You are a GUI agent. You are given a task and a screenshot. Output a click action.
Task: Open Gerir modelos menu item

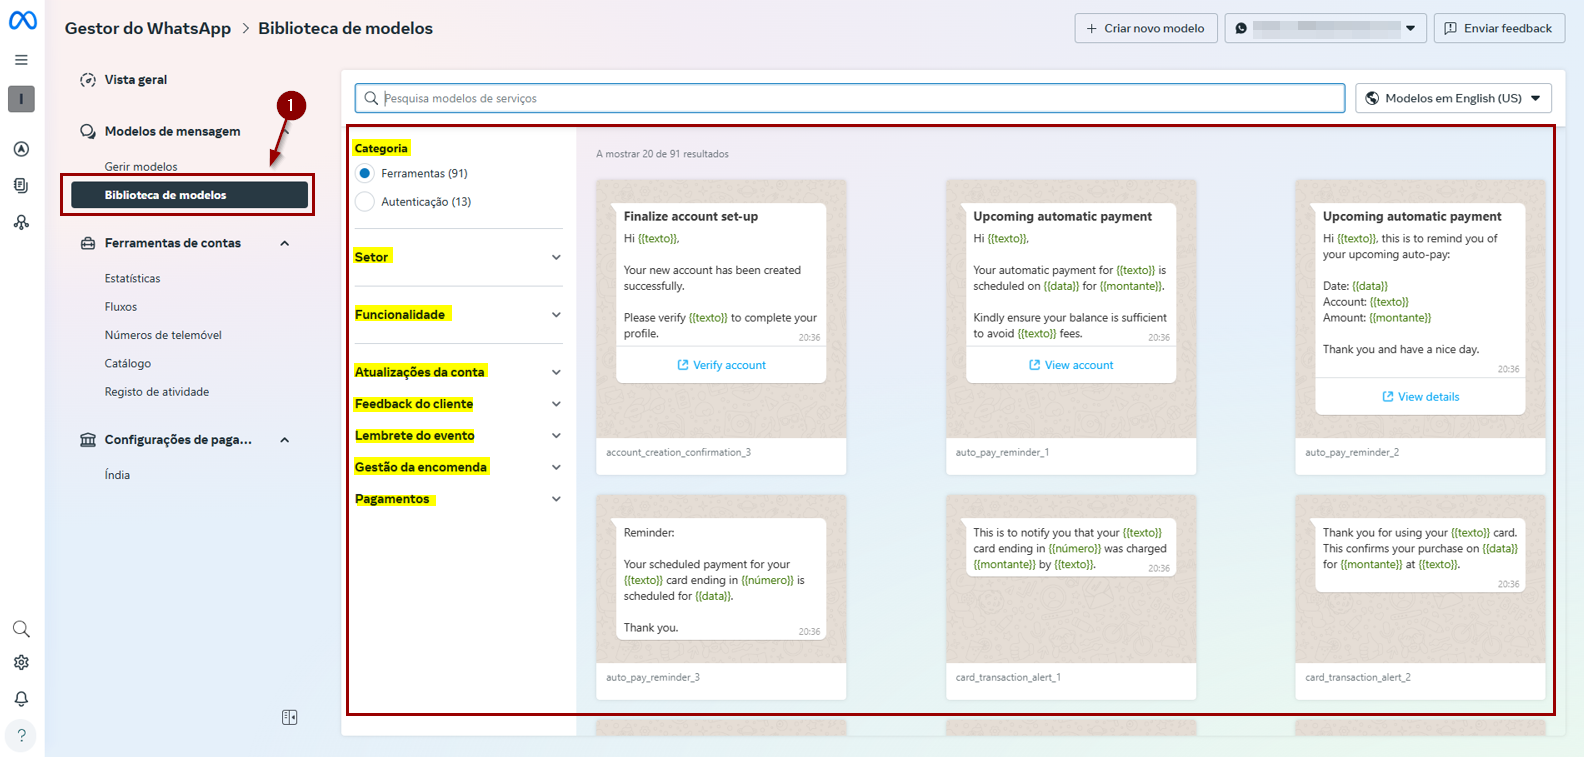141,167
